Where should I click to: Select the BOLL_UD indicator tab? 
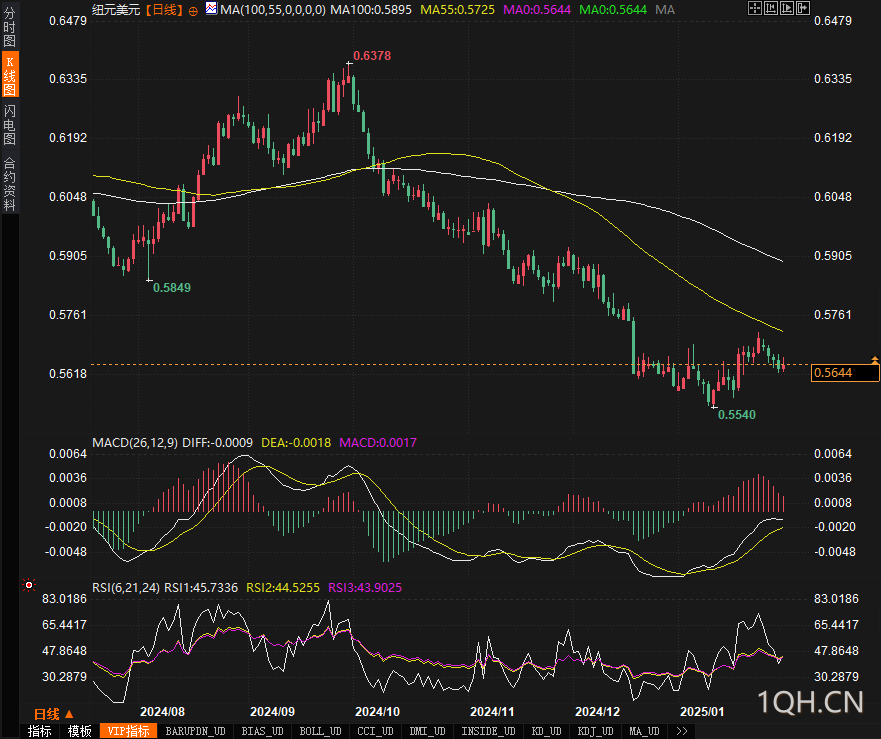point(320,731)
